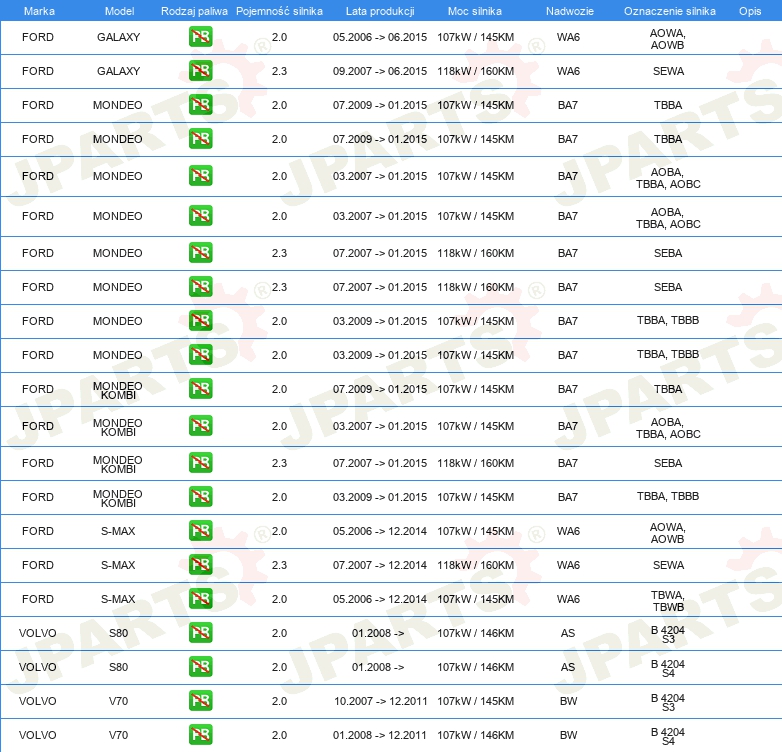Image resolution: width=782 pixels, height=752 pixels.
Task: Click VOLVO in the V70 B 4204 S4 row
Action: [38, 735]
